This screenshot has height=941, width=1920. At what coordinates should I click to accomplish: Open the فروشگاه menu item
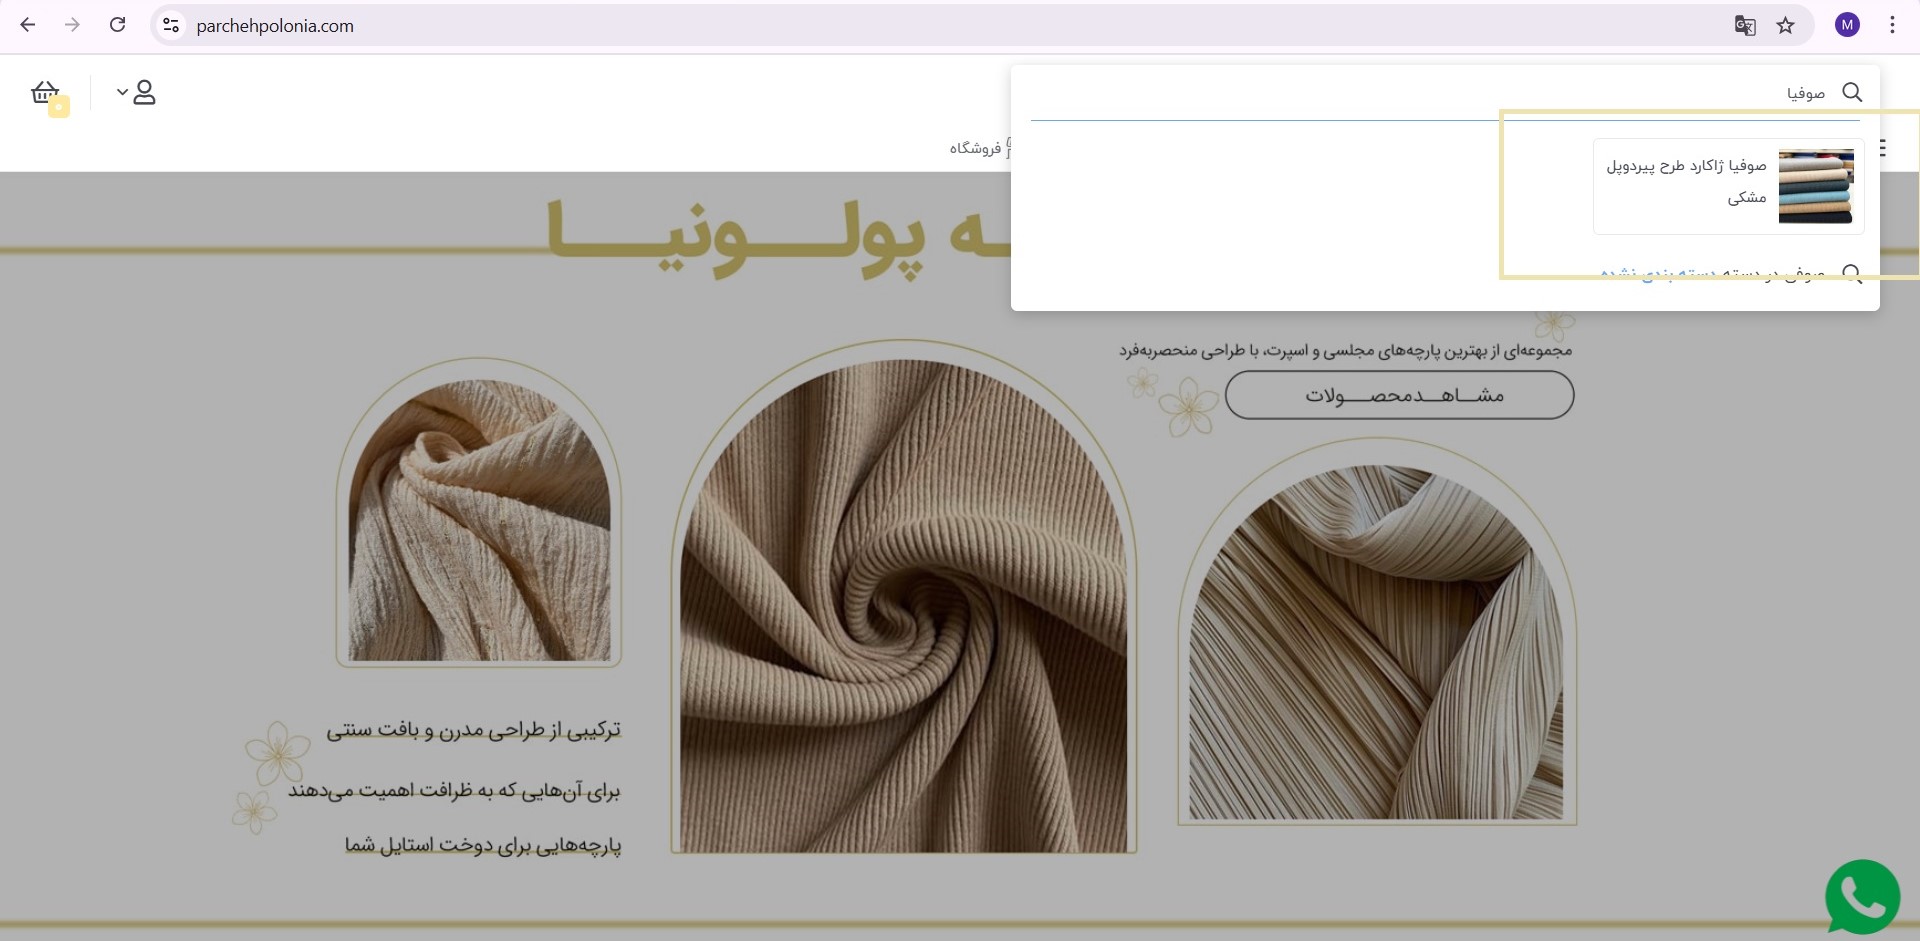[x=975, y=148]
